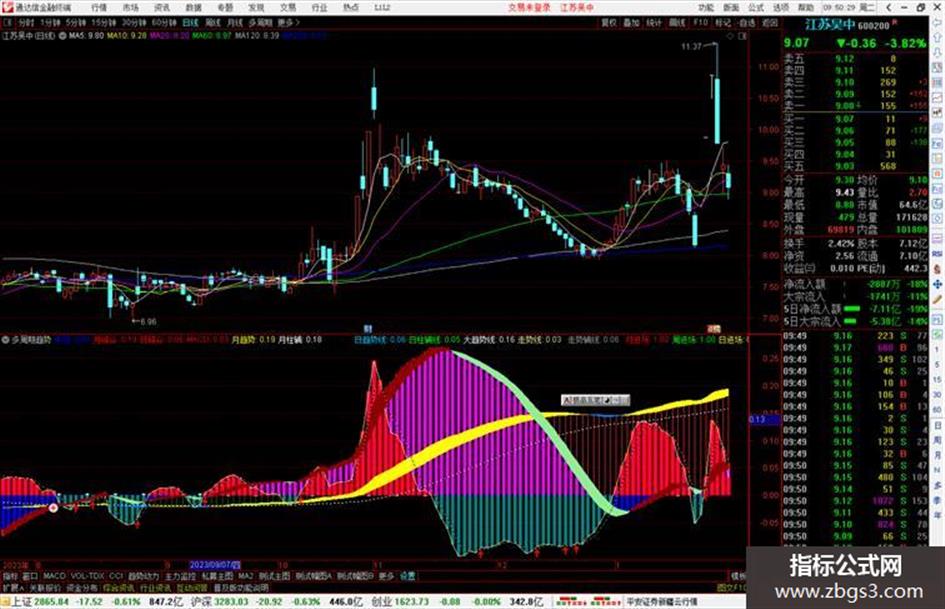Open the 交易 menu
The height and width of the screenshot is (609, 945).
288,7
